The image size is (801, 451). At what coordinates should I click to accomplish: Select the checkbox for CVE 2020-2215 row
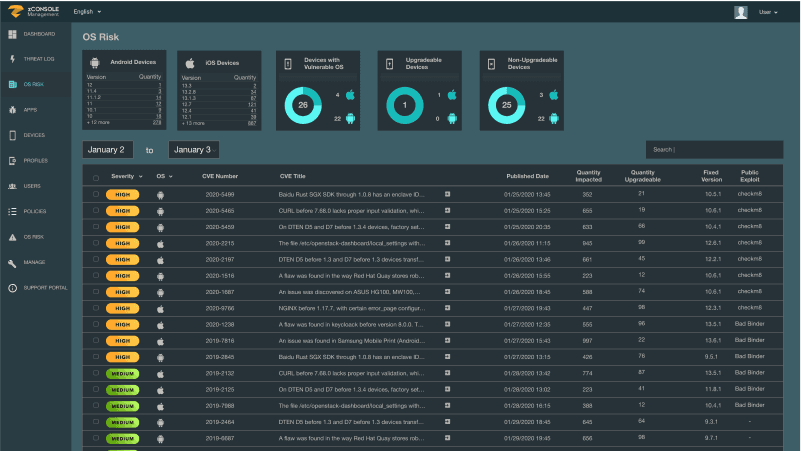coord(96,243)
